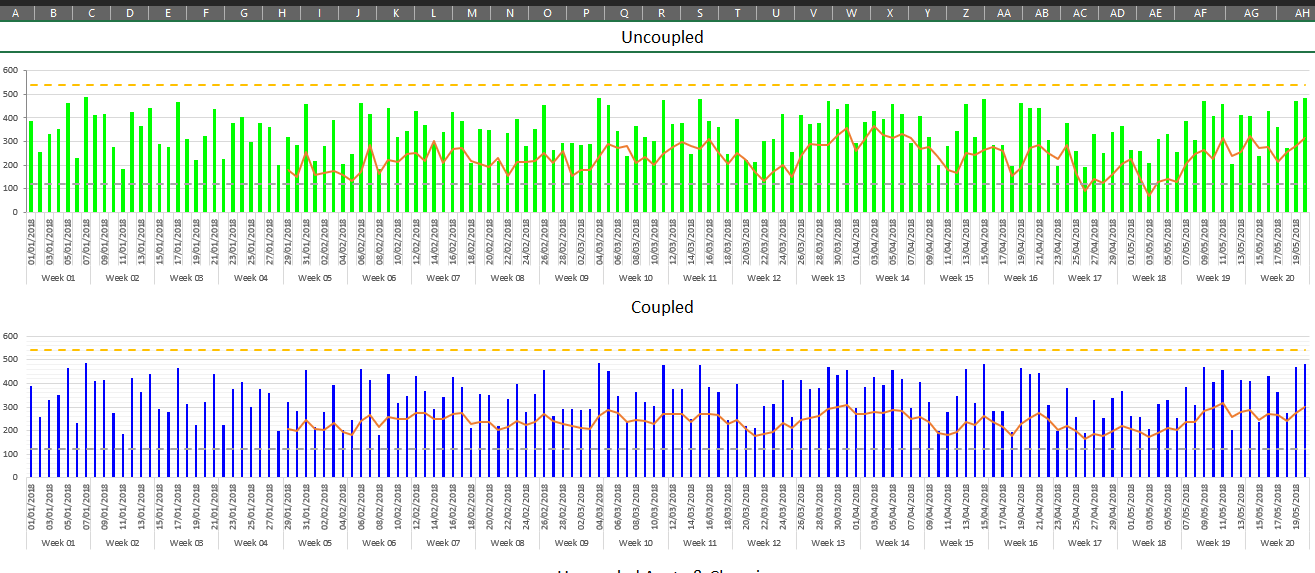
Task: Click "Week 10" label in Uncoupled chart
Action: click(x=635, y=278)
